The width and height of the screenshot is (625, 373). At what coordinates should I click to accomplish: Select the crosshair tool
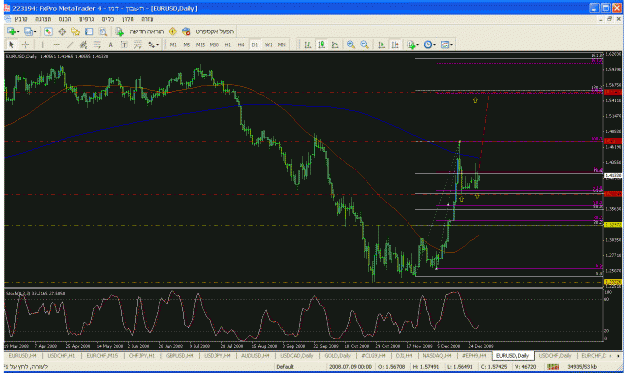26,45
